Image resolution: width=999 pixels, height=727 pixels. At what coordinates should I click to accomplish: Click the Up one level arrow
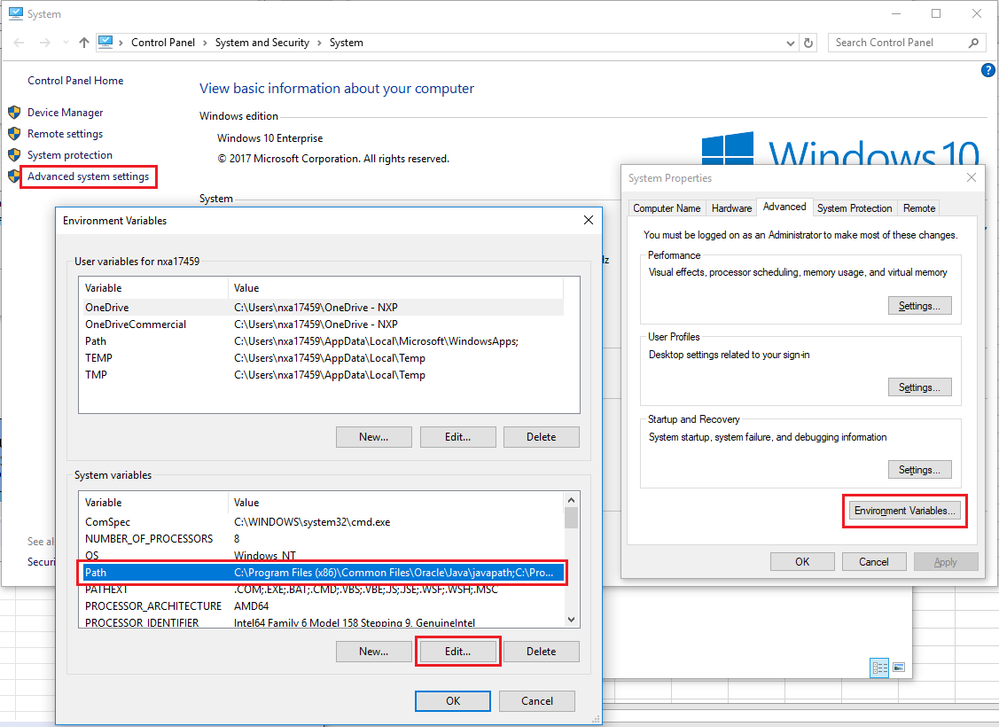tap(84, 43)
